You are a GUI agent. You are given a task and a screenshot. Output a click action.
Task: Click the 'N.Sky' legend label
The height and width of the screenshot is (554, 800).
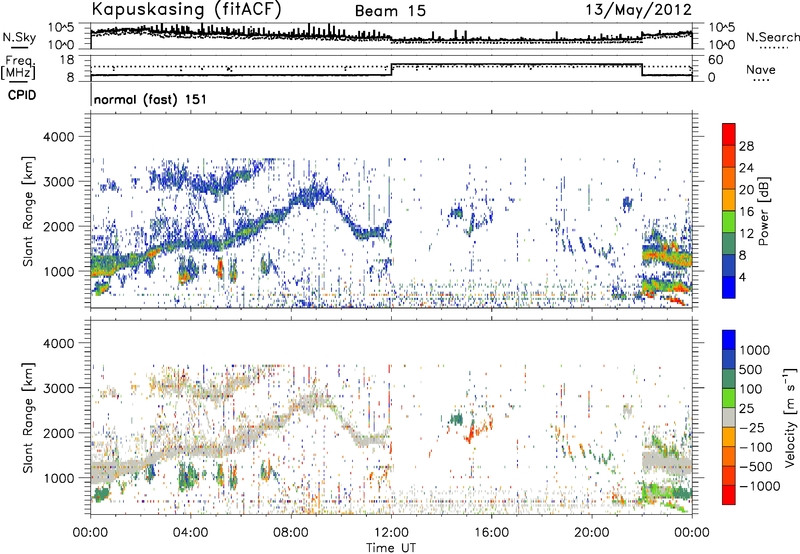tap(19, 37)
